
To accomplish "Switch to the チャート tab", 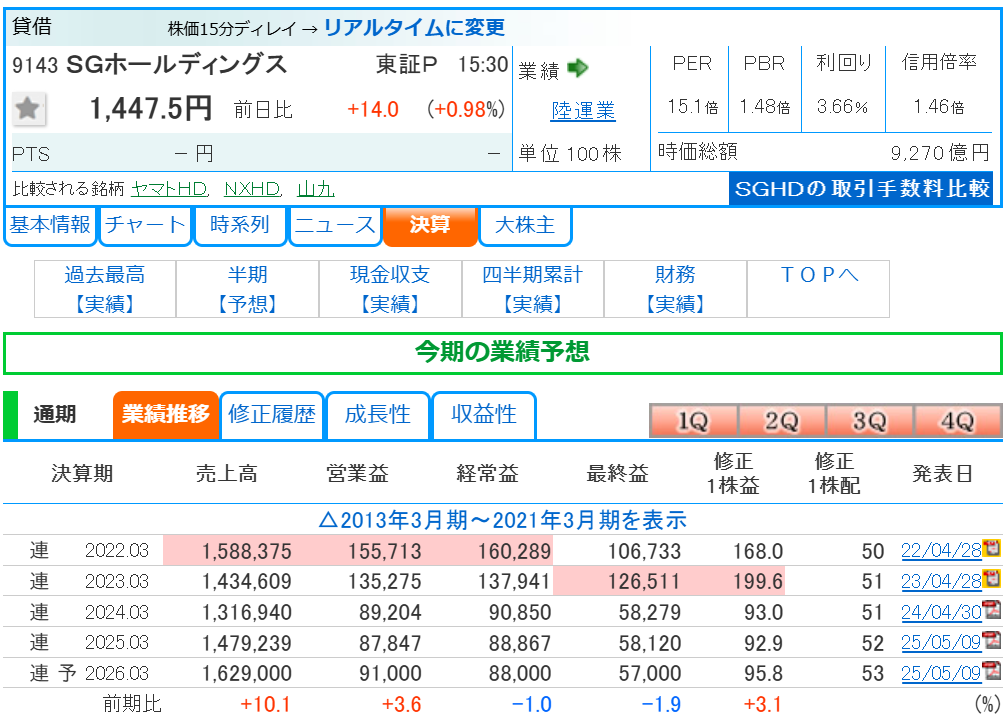I will (145, 225).
